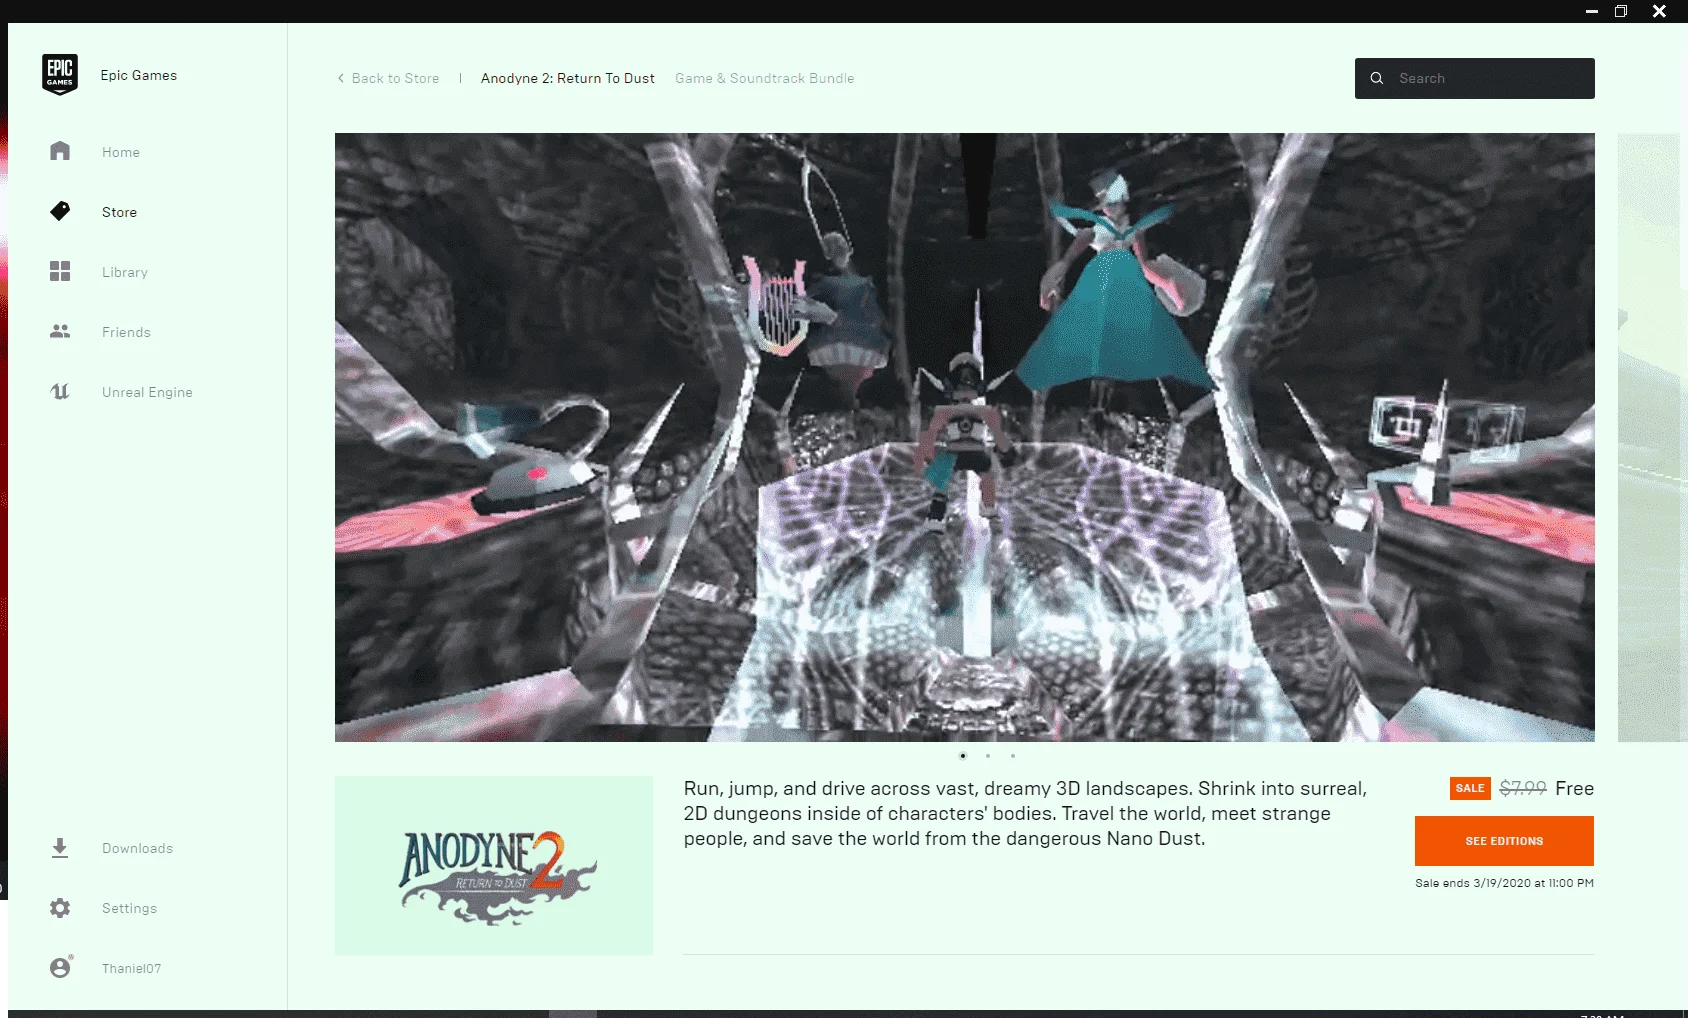1696x1018 pixels.
Task: Close the Epic Games launcher window
Action: [1659, 11]
